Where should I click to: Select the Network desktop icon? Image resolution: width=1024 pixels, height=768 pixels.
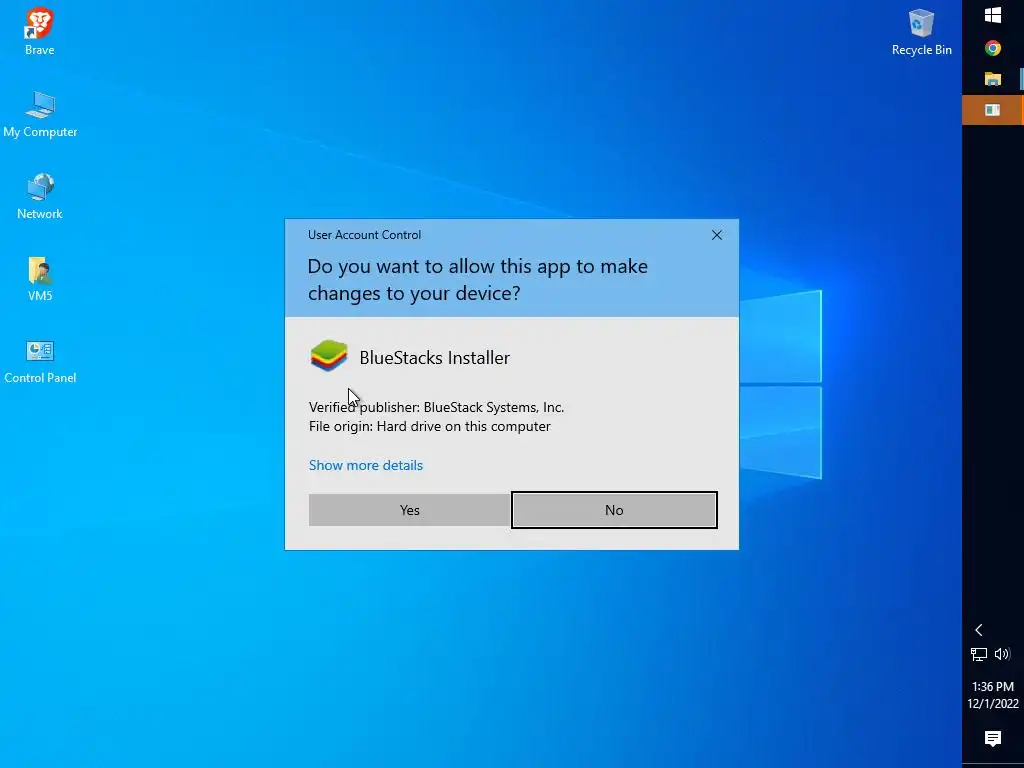pos(40,197)
